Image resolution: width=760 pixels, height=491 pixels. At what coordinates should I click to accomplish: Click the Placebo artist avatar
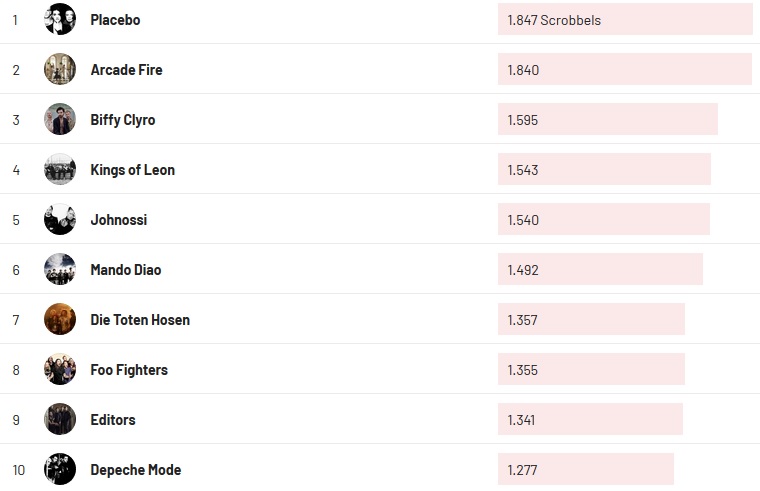(x=60, y=19)
